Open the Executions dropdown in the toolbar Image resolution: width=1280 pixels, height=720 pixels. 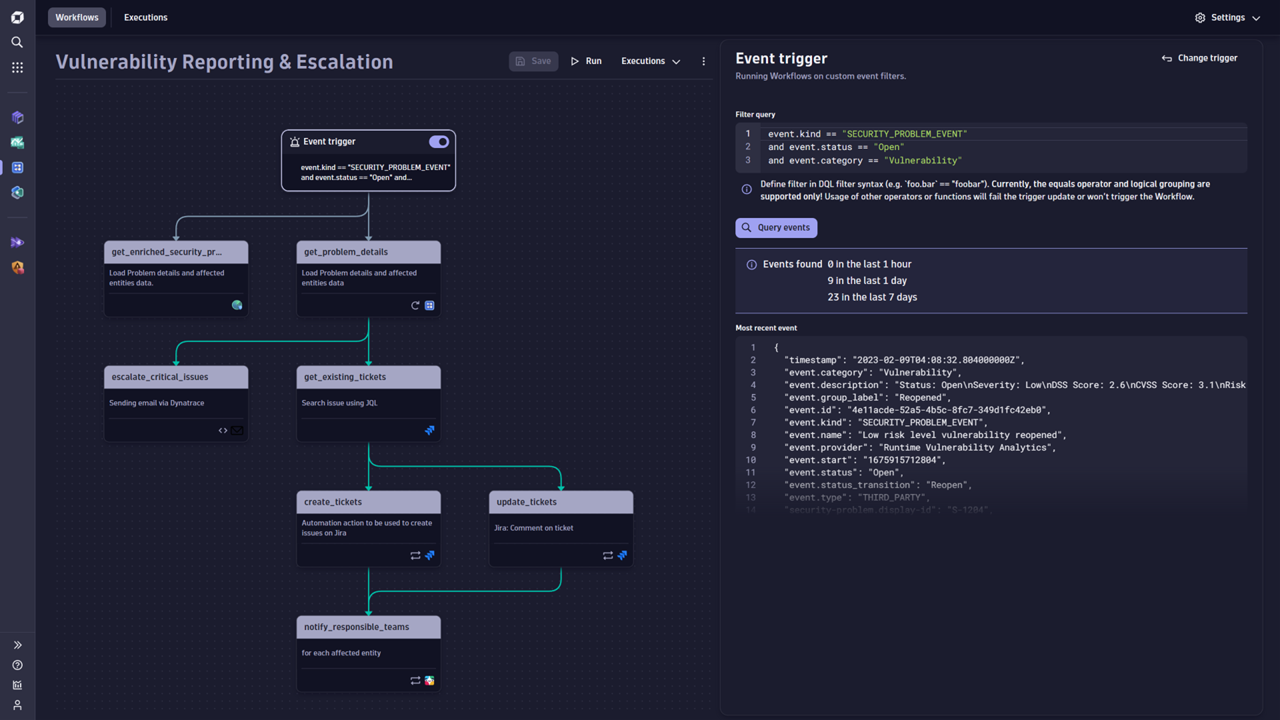click(650, 61)
